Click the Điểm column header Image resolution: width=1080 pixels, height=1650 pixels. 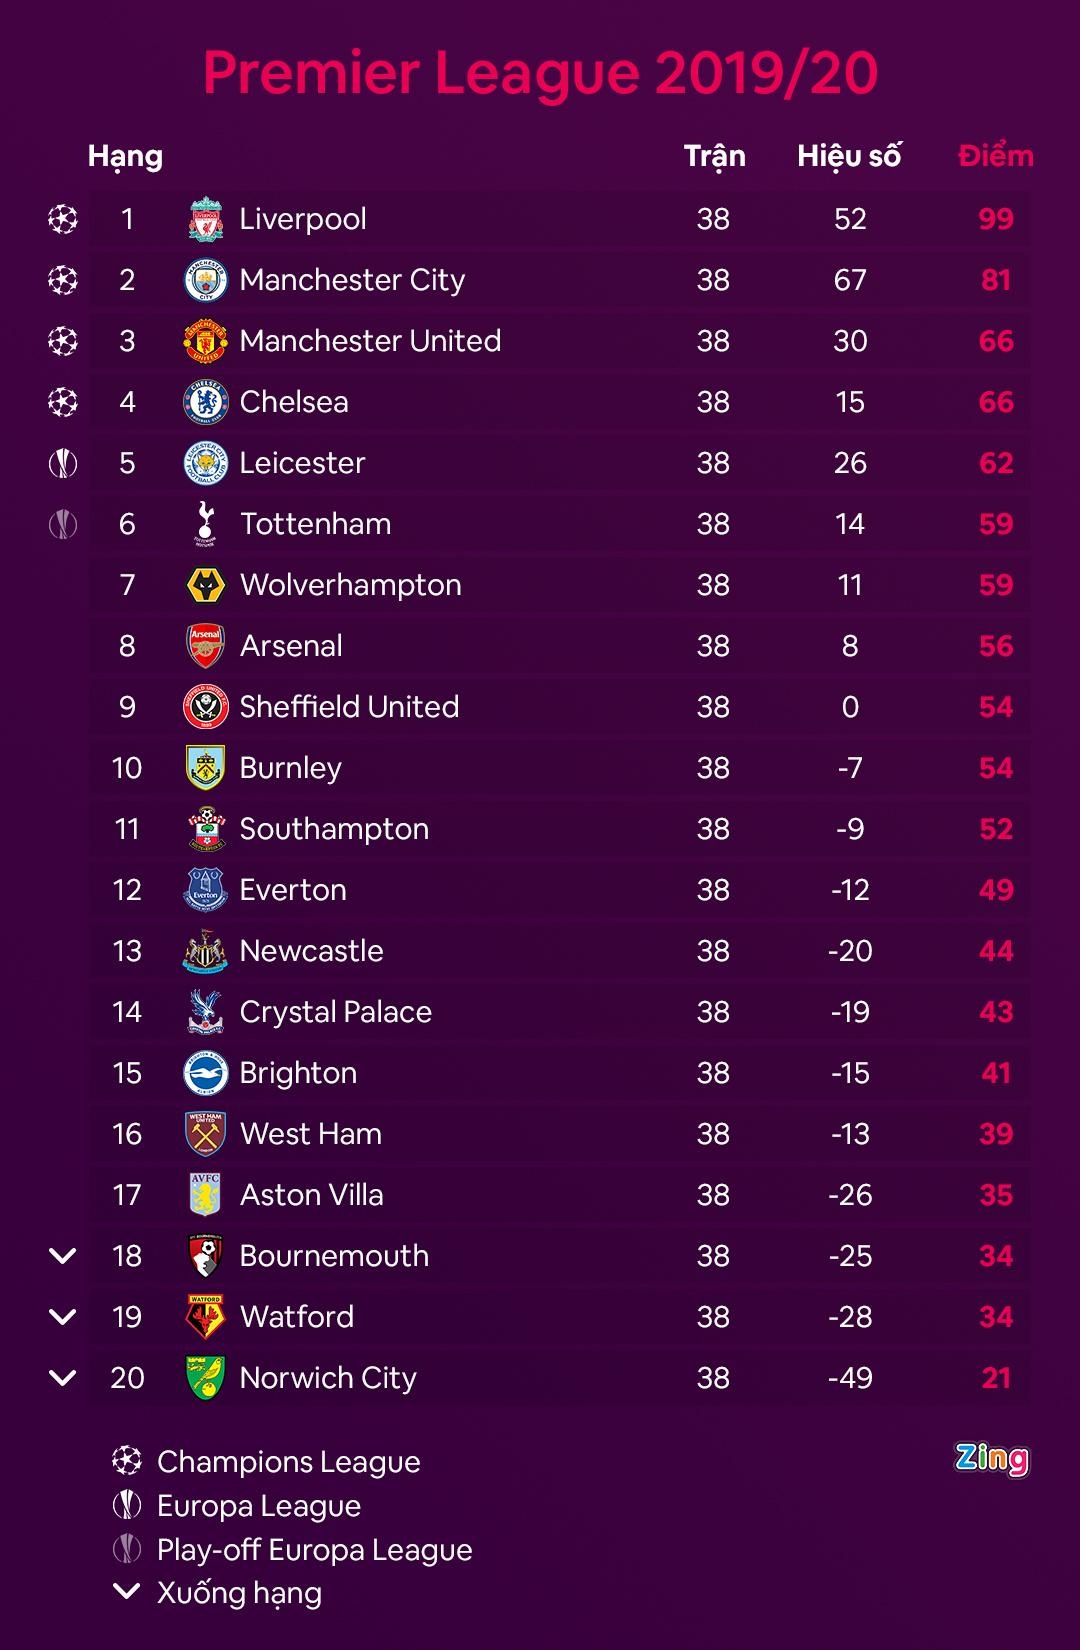(995, 156)
